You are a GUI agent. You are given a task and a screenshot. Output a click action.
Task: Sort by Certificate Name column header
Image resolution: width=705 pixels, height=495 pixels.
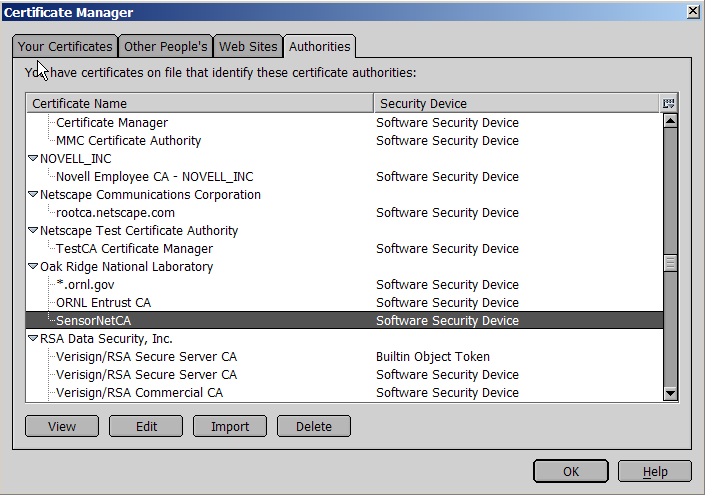[x=200, y=103]
